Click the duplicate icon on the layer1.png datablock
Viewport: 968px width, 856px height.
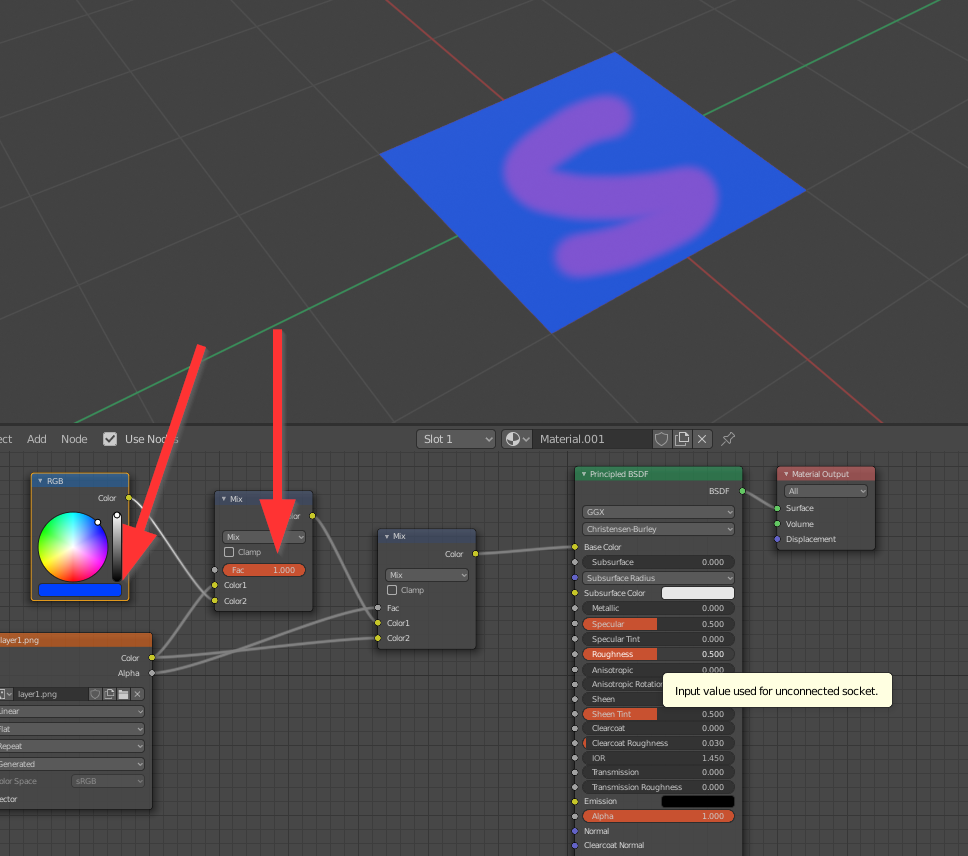pos(109,694)
